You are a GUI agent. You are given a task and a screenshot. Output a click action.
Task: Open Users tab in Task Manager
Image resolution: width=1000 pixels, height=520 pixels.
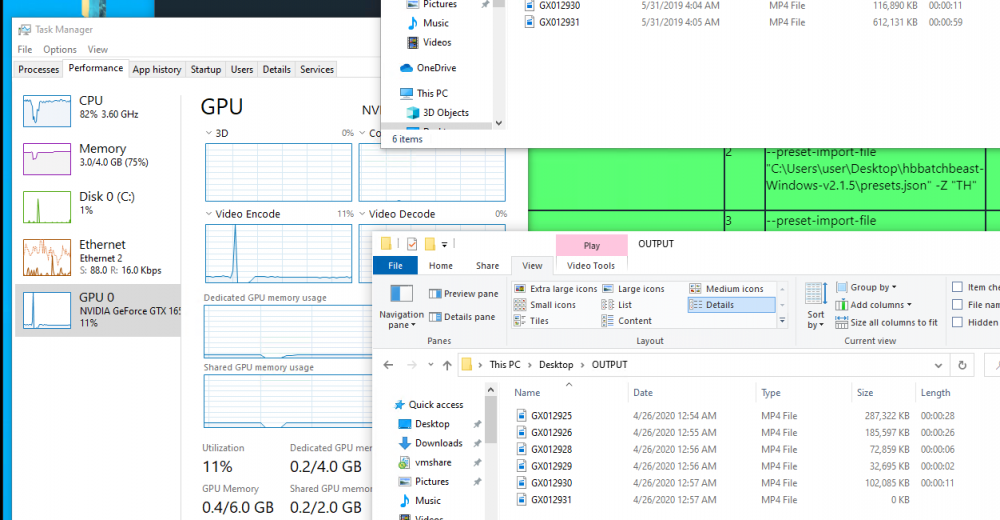(x=242, y=70)
